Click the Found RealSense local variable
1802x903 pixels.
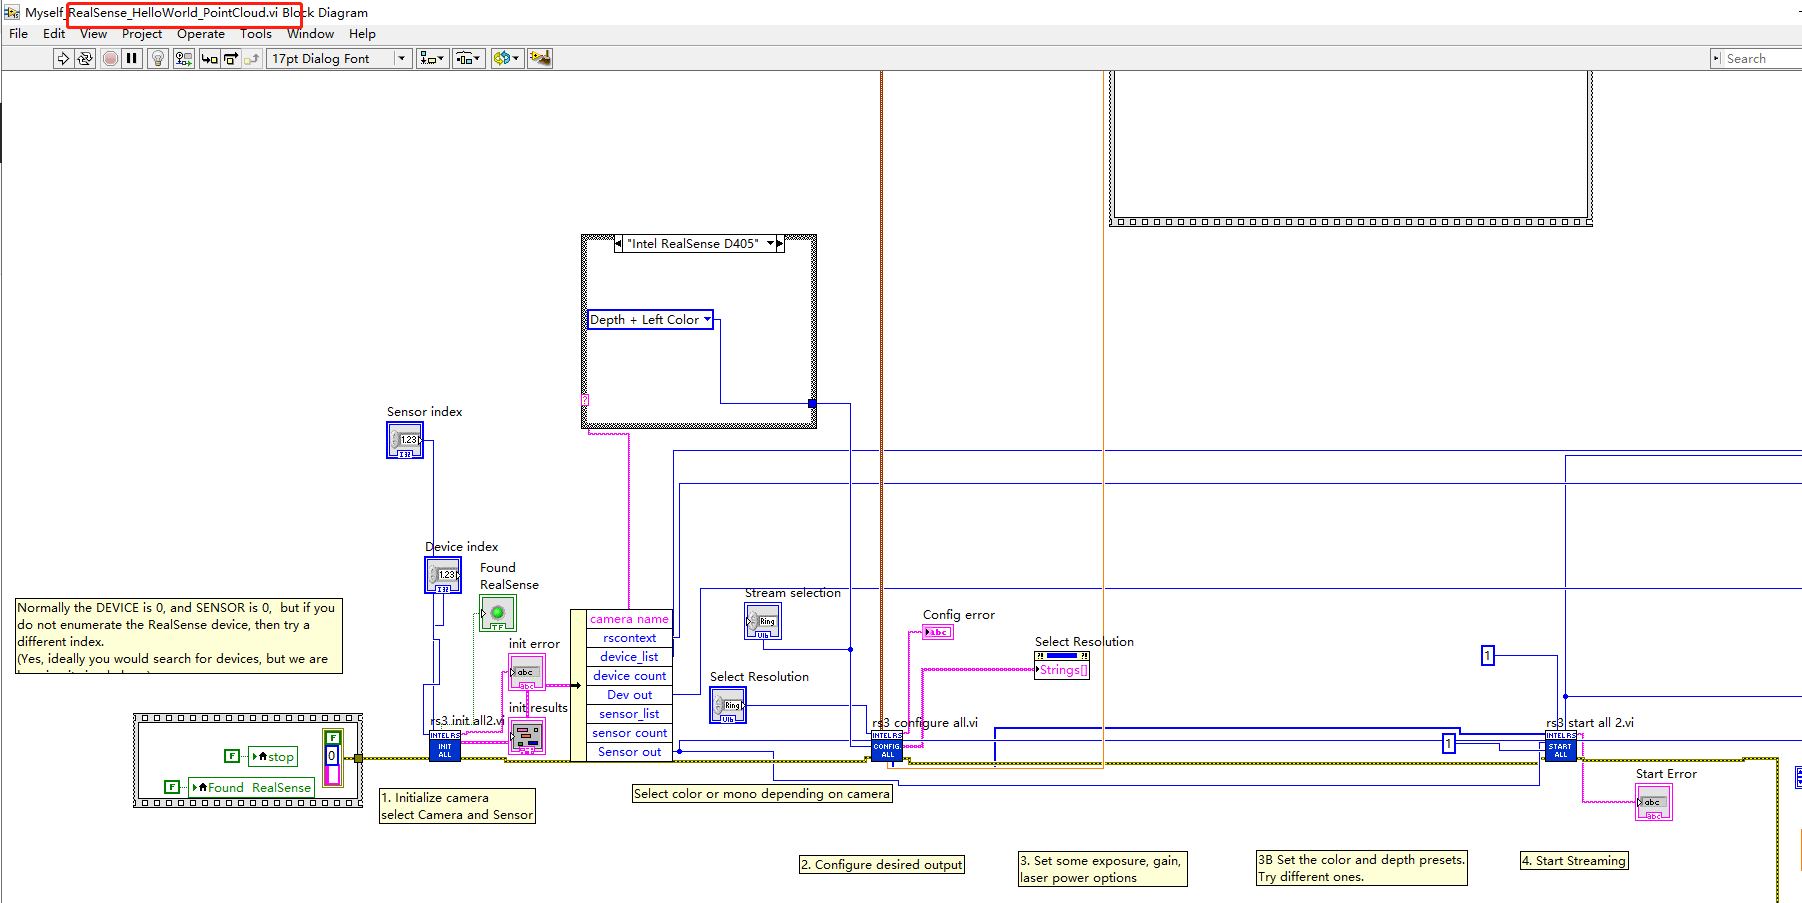pyautogui.click(x=252, y=788)
